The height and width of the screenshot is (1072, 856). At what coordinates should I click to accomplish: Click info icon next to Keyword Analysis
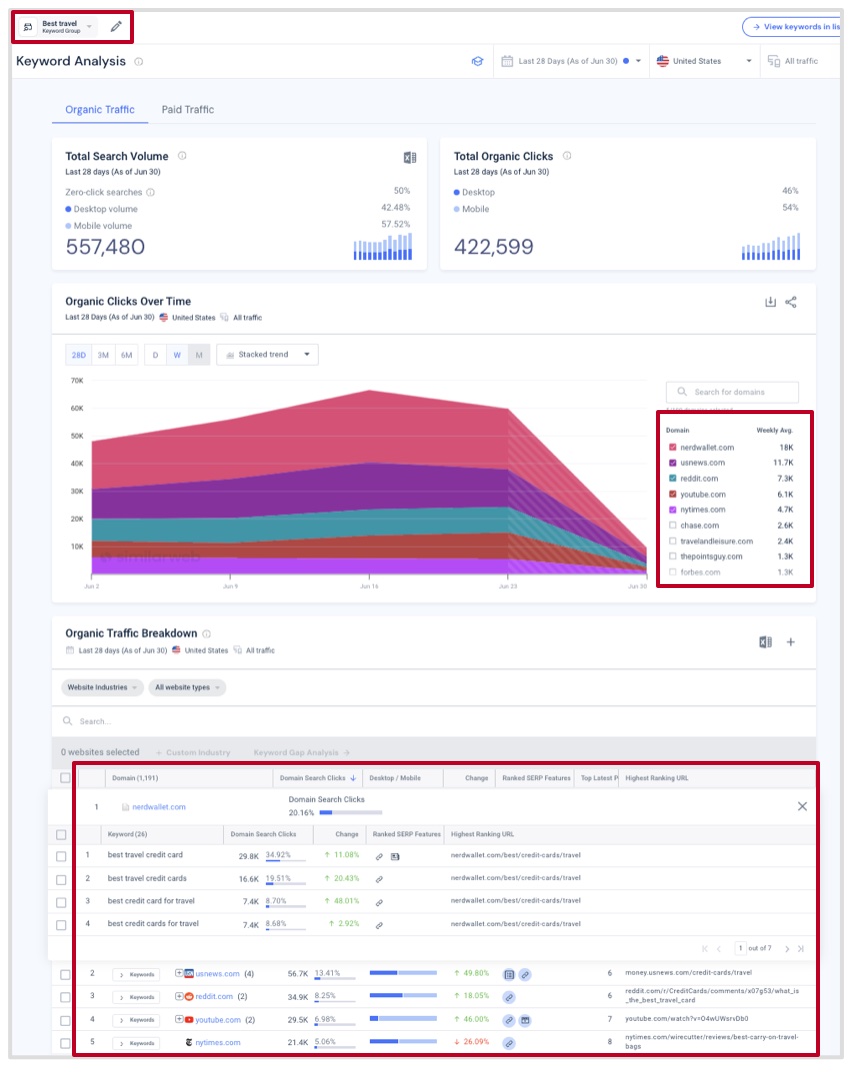point(139,62)
